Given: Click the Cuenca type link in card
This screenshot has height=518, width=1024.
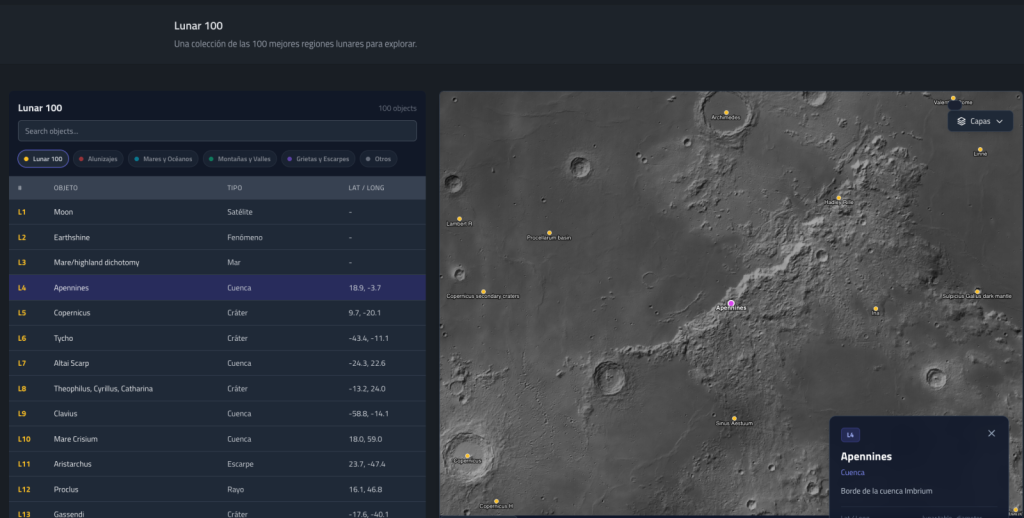Looking at the screenshot, I should (x=852, y=472).
